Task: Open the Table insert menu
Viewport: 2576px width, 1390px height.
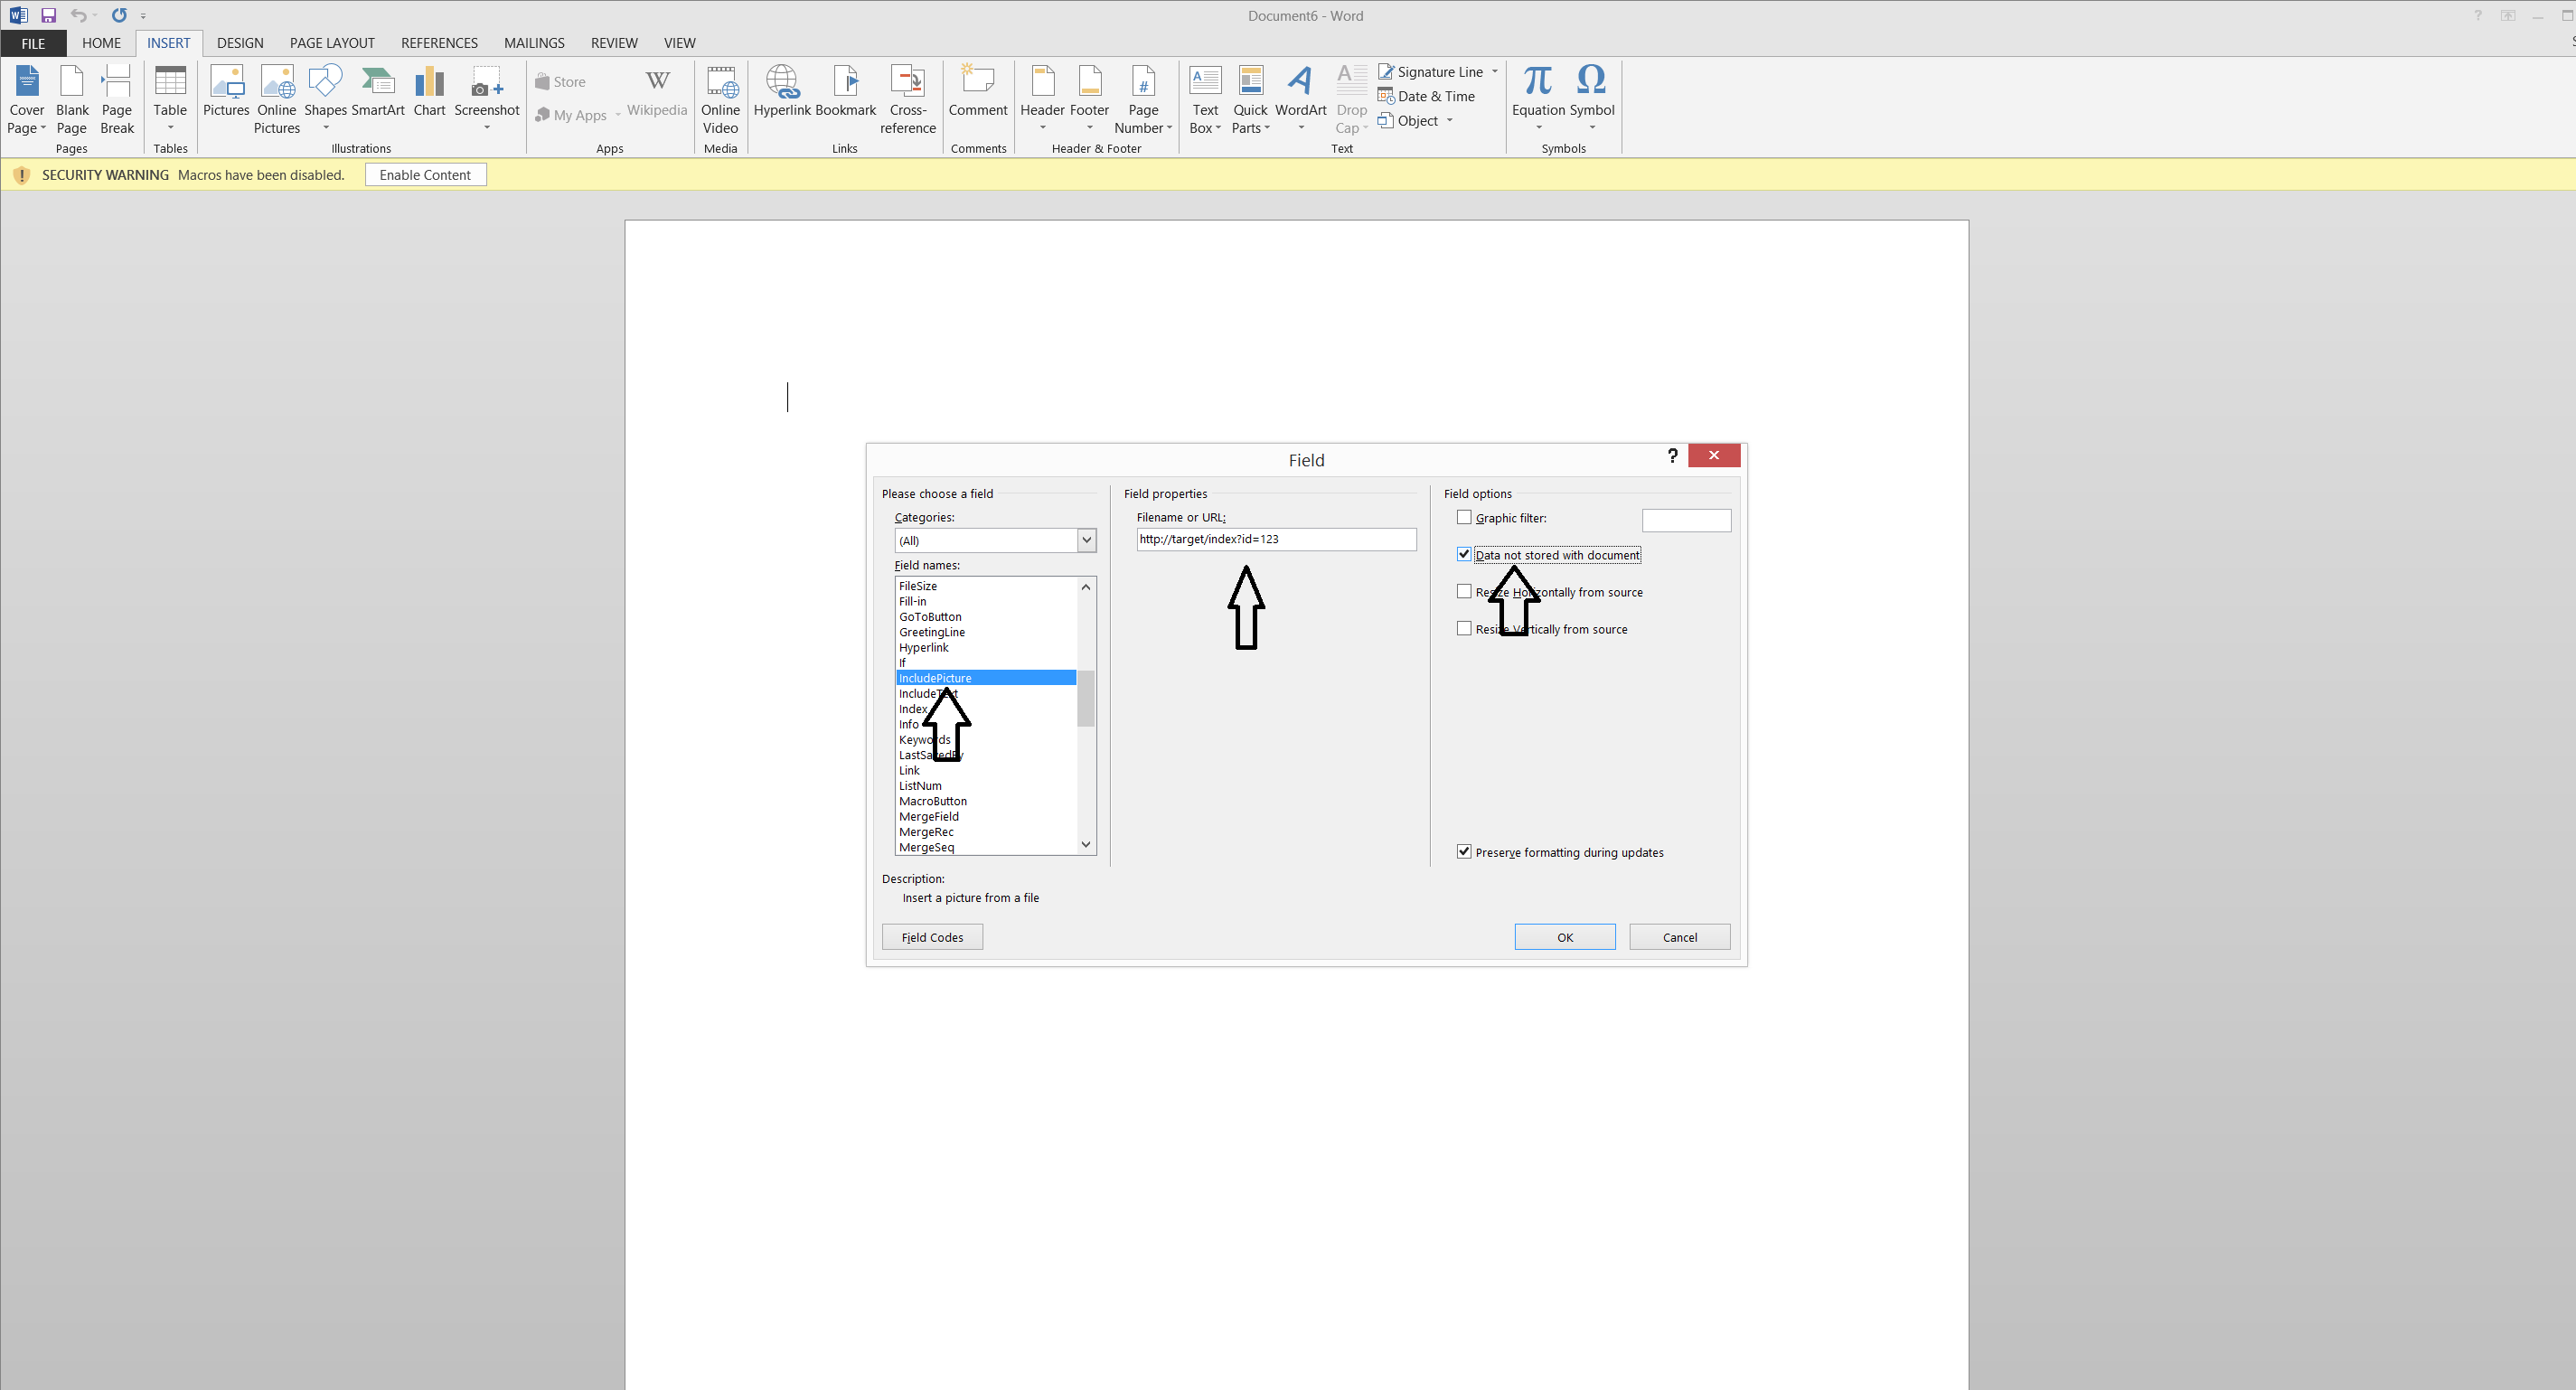Action: [x=170, y=99]
